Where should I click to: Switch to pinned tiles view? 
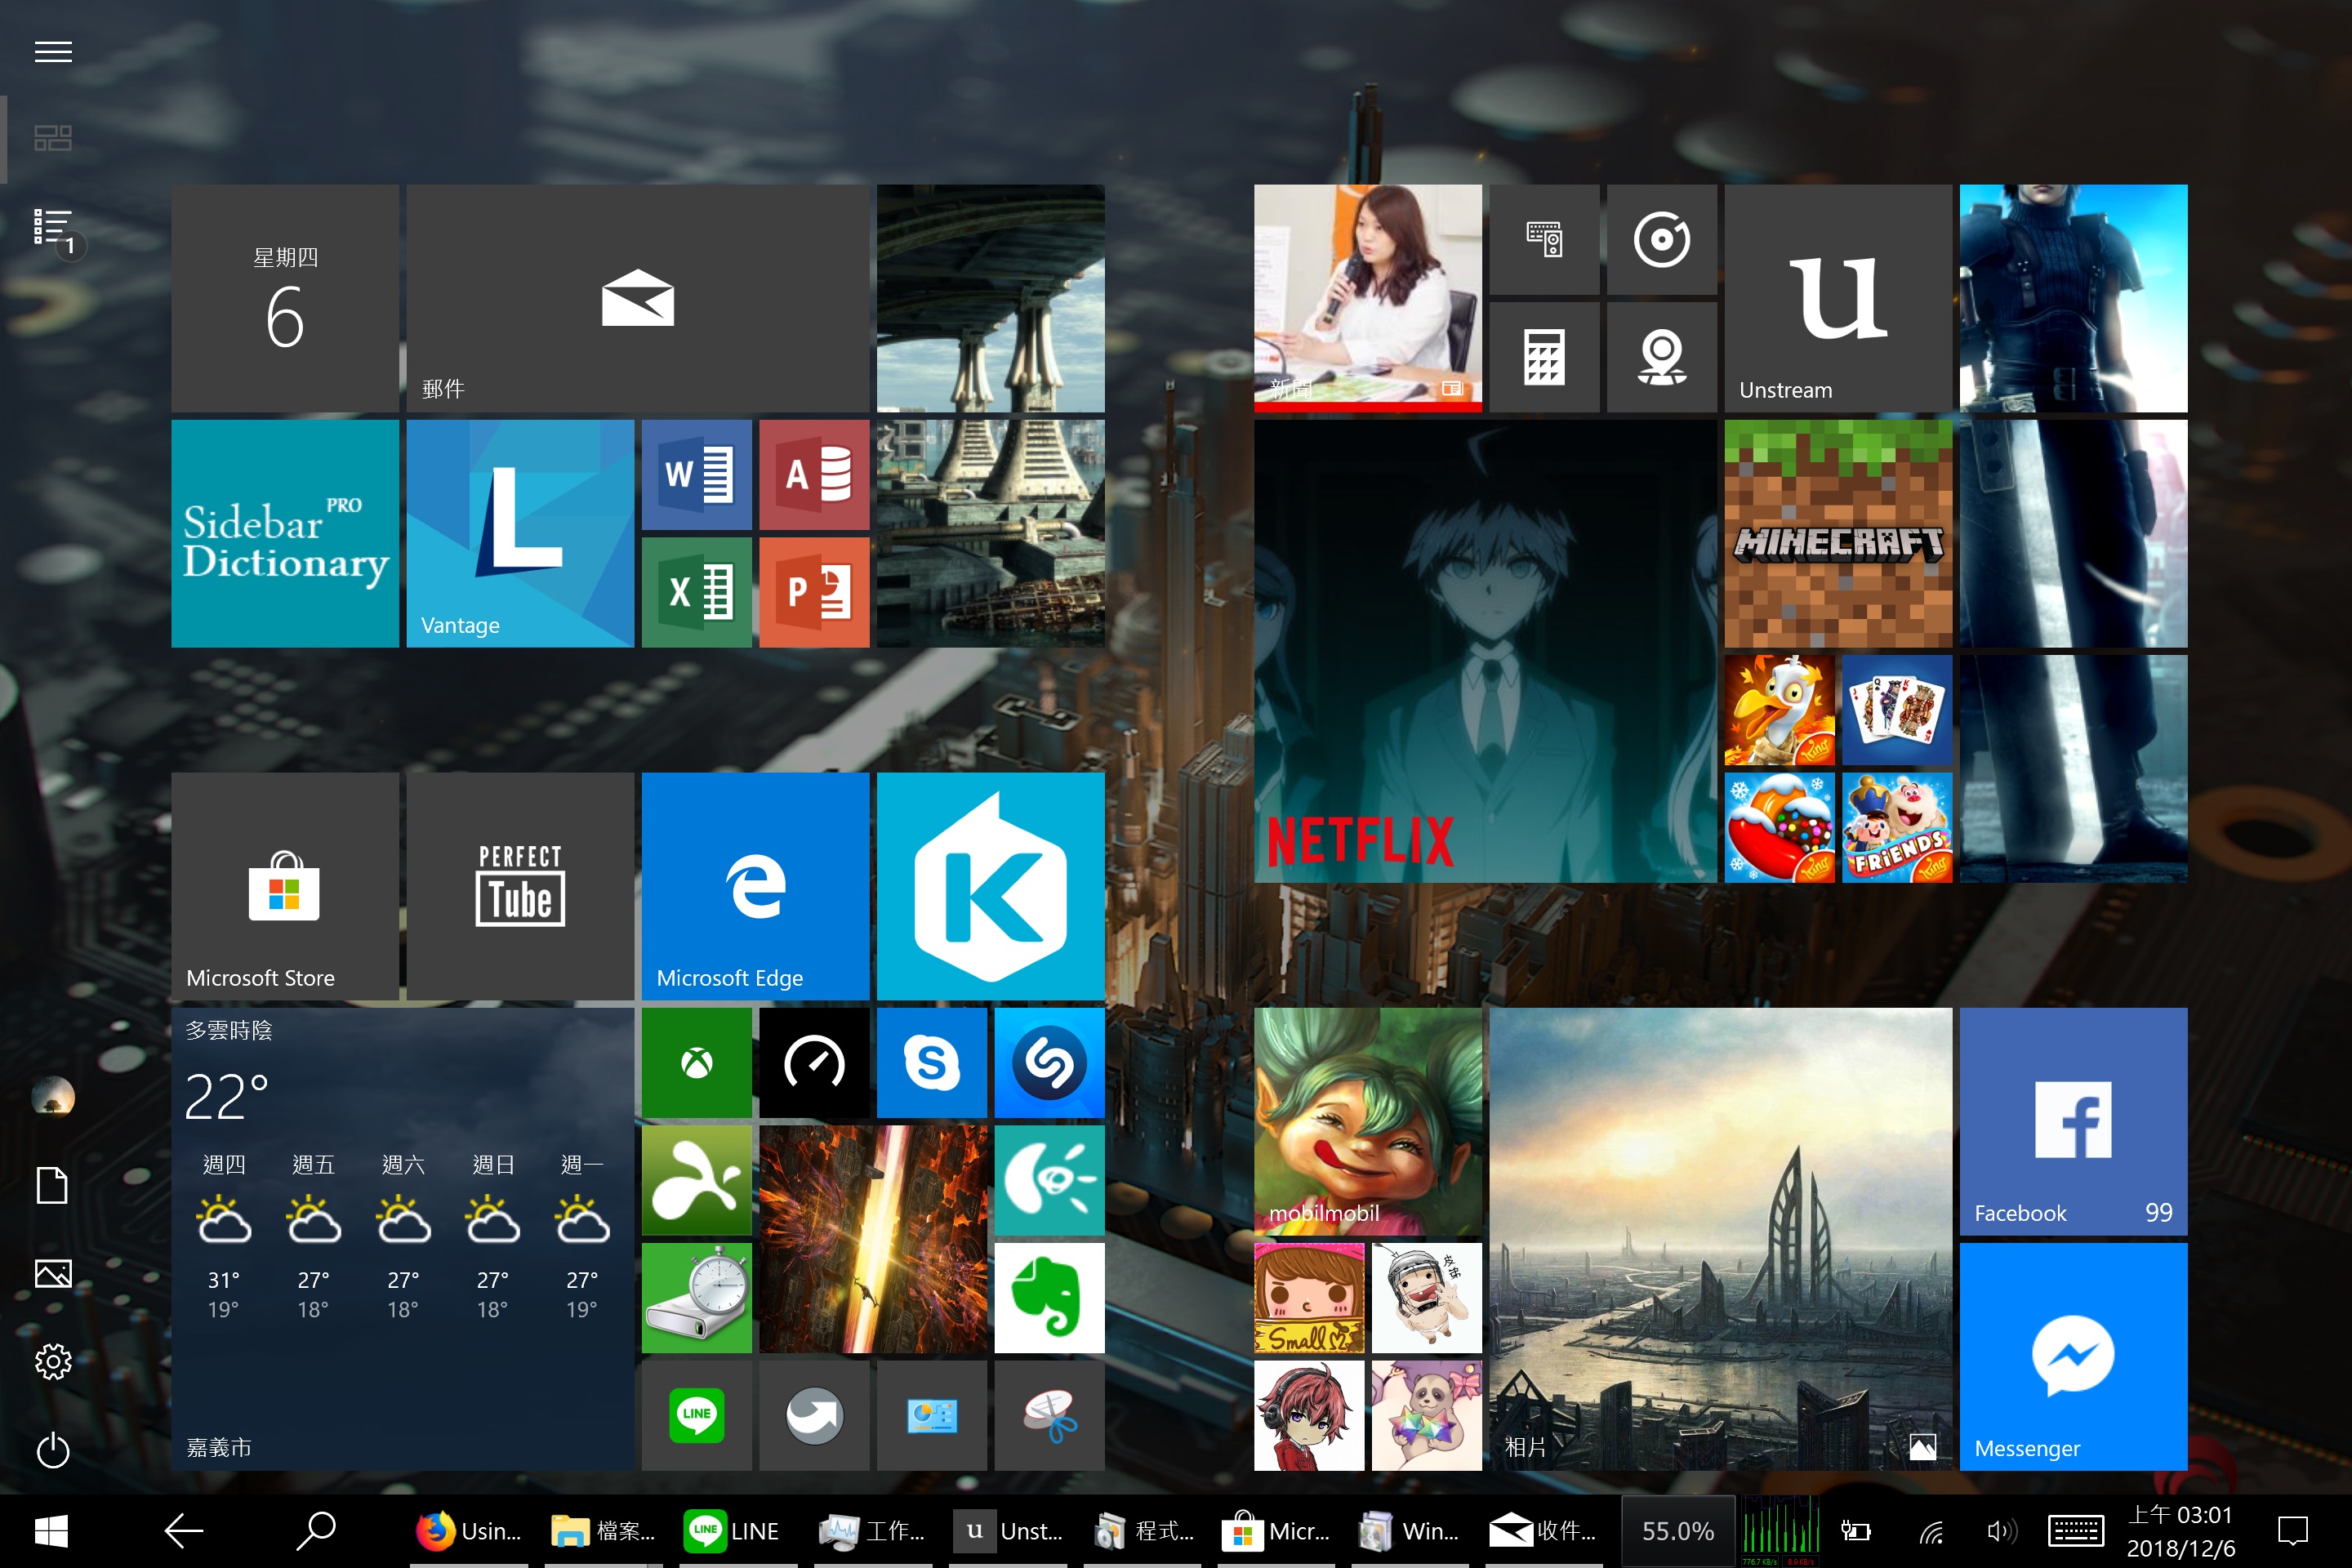coord(53,138)
